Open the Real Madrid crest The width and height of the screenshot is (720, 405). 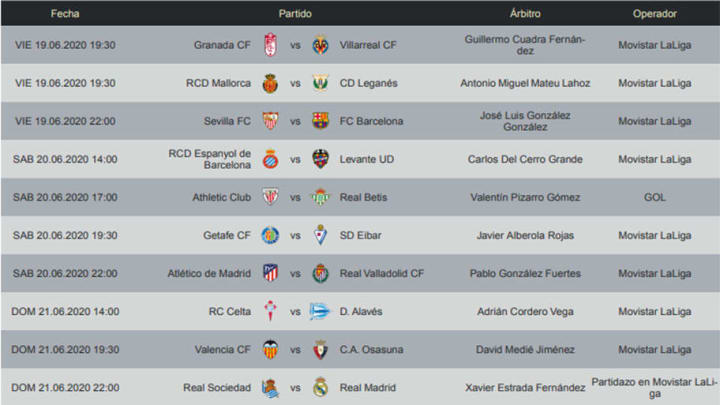pos(321,387)
